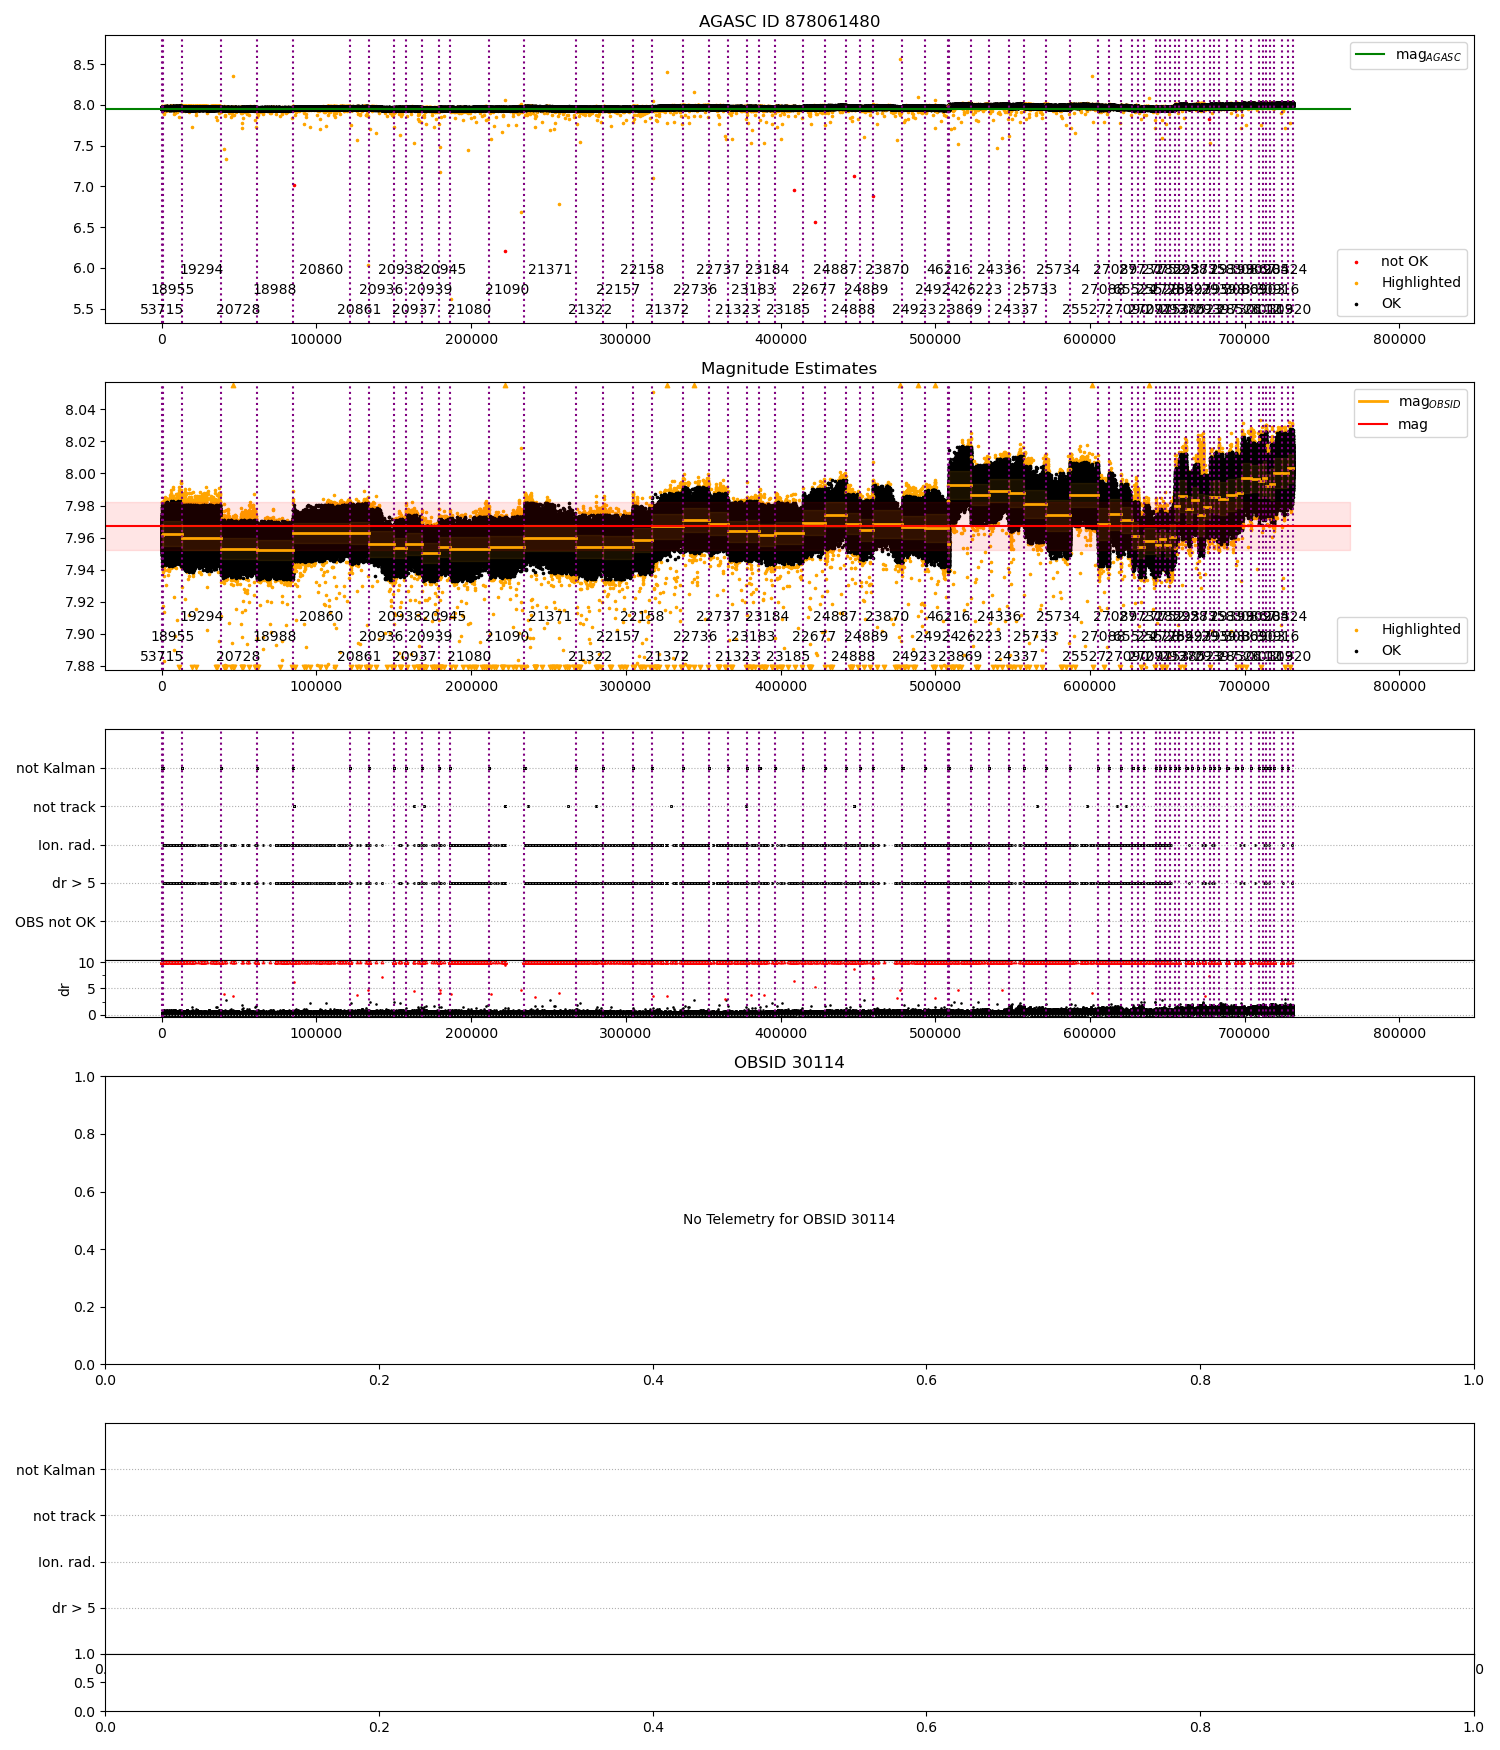Click the 7.98 y-axis tick label

[80, 506]
